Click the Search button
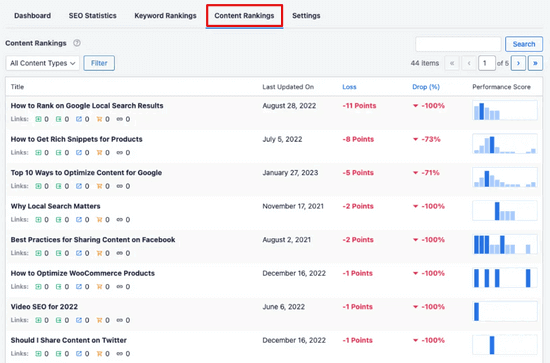This screenshot has width=550, height=363. [524, 44]
